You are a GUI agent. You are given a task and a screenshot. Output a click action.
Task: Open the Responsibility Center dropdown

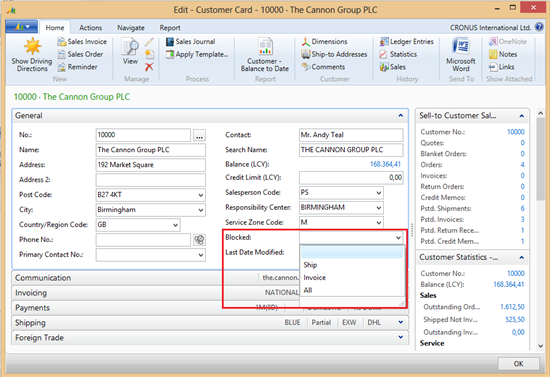click(x=378, y=208)
